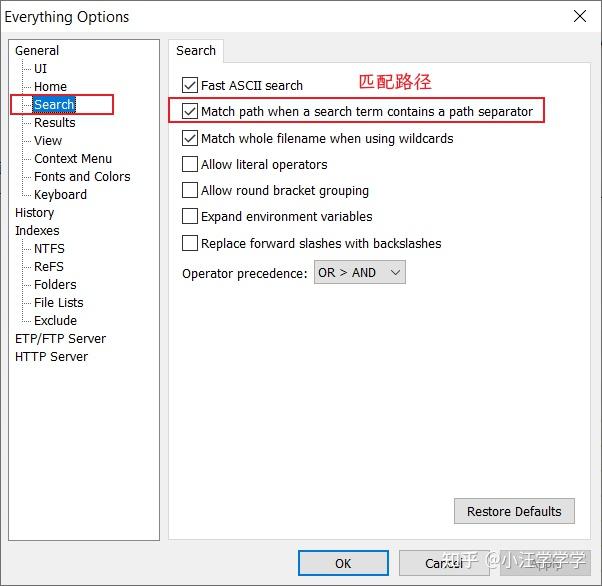
Task: Open the Home options page
Action: [x=50, y=87]
